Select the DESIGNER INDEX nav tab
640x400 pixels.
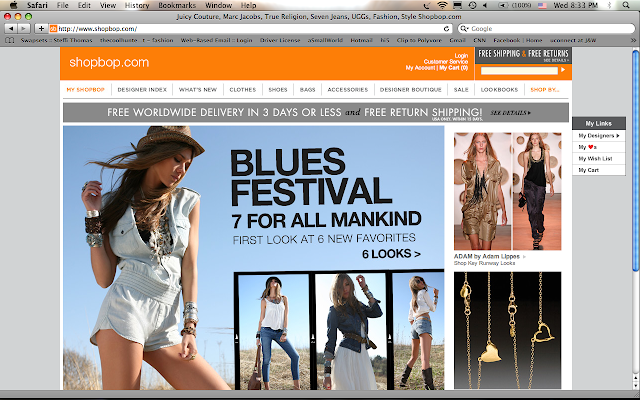142,89
